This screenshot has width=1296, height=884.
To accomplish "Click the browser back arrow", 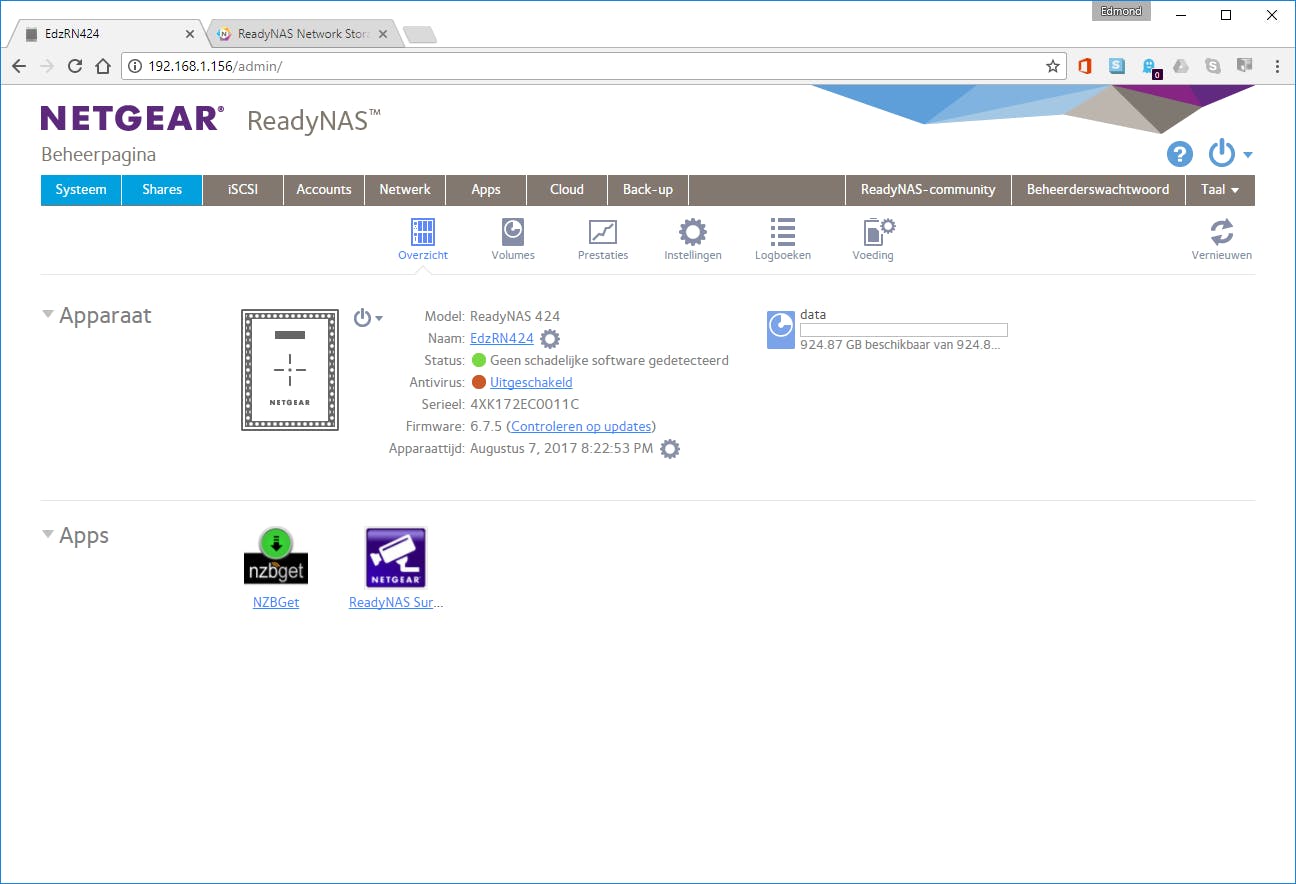I will [19, 66].
